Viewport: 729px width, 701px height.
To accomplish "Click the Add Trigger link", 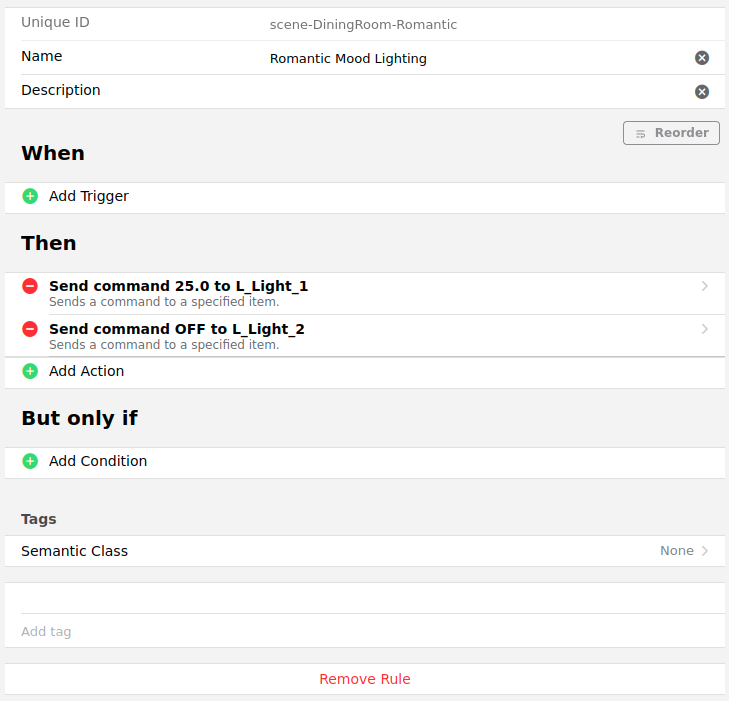I will coord(89,196).
